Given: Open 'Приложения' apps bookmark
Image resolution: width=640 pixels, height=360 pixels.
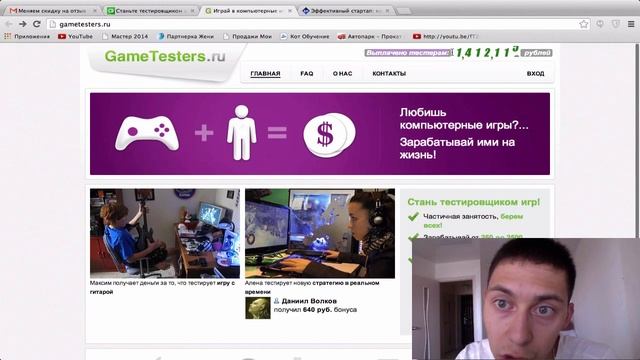Looking at the screenshot, I should (x=27, y=36).
